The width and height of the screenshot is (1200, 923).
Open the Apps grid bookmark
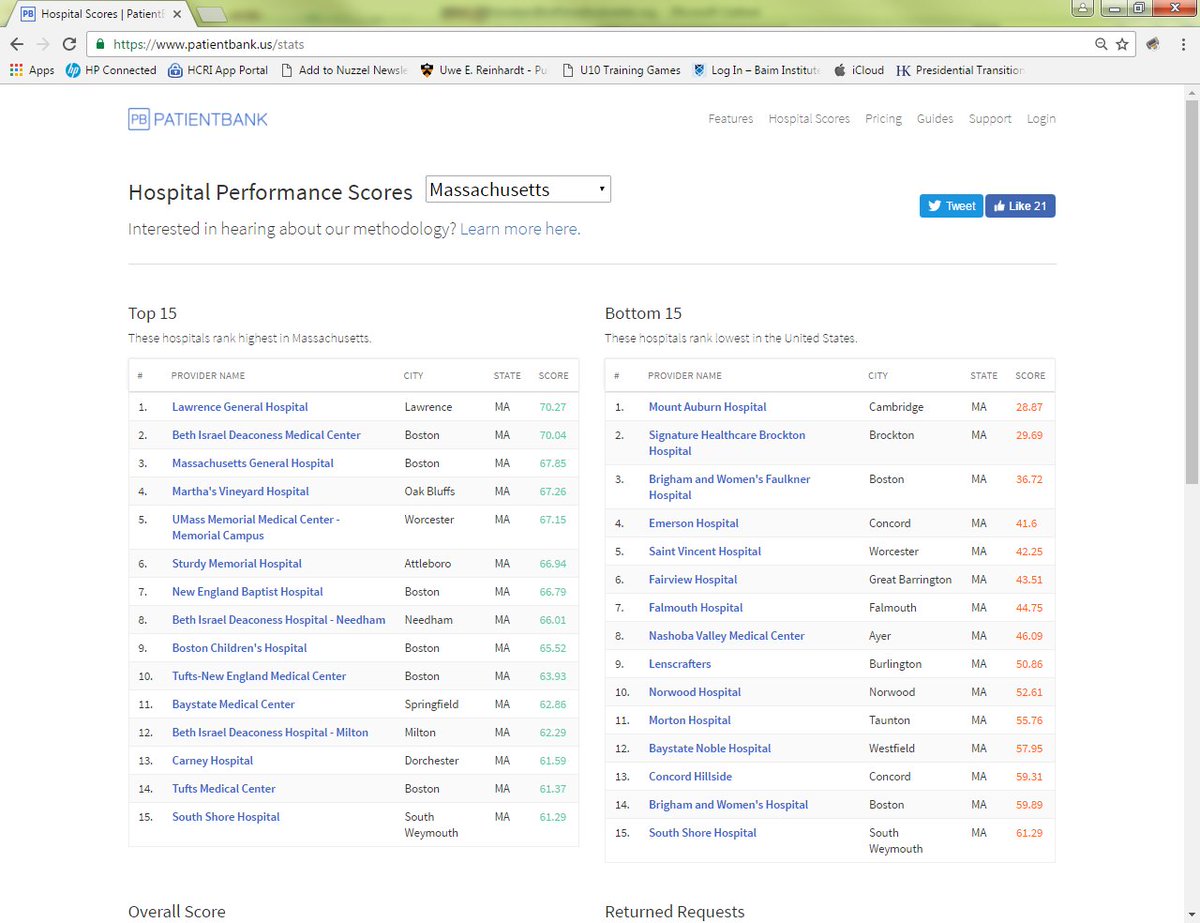point(32,70)
